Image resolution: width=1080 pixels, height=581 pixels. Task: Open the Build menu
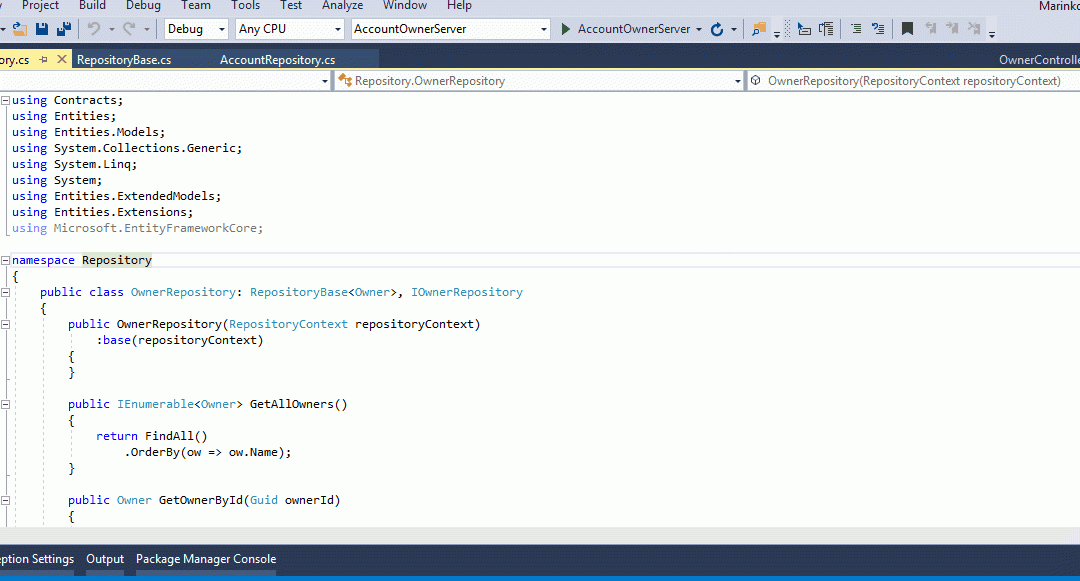tap(92, 6)
